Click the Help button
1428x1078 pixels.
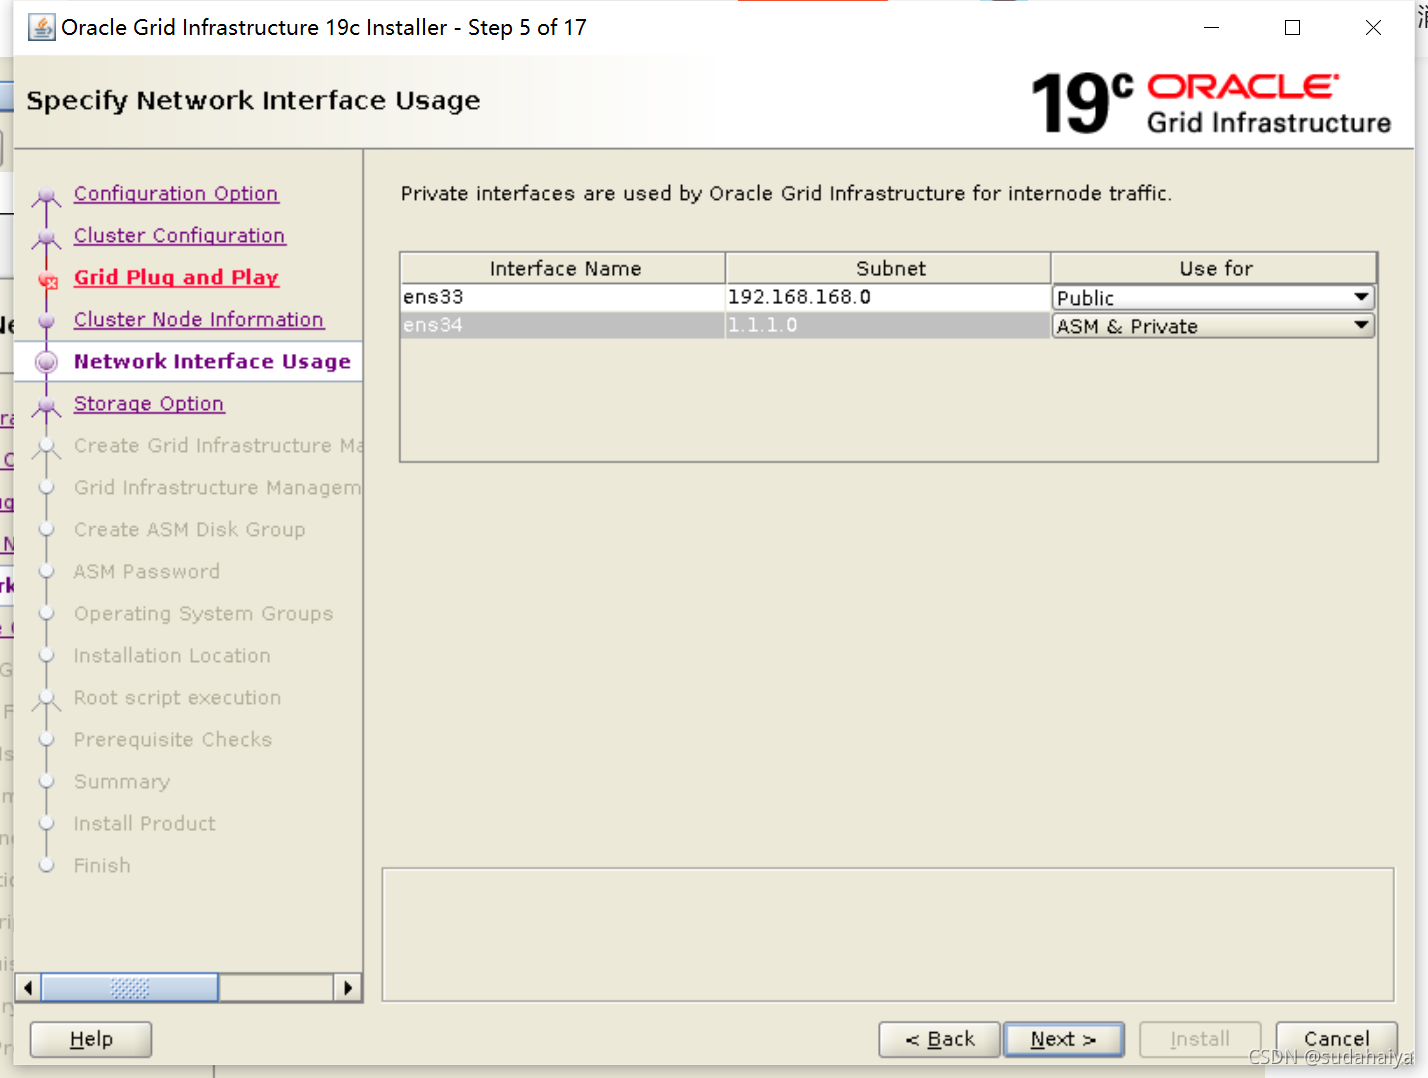pos(91,1040)
